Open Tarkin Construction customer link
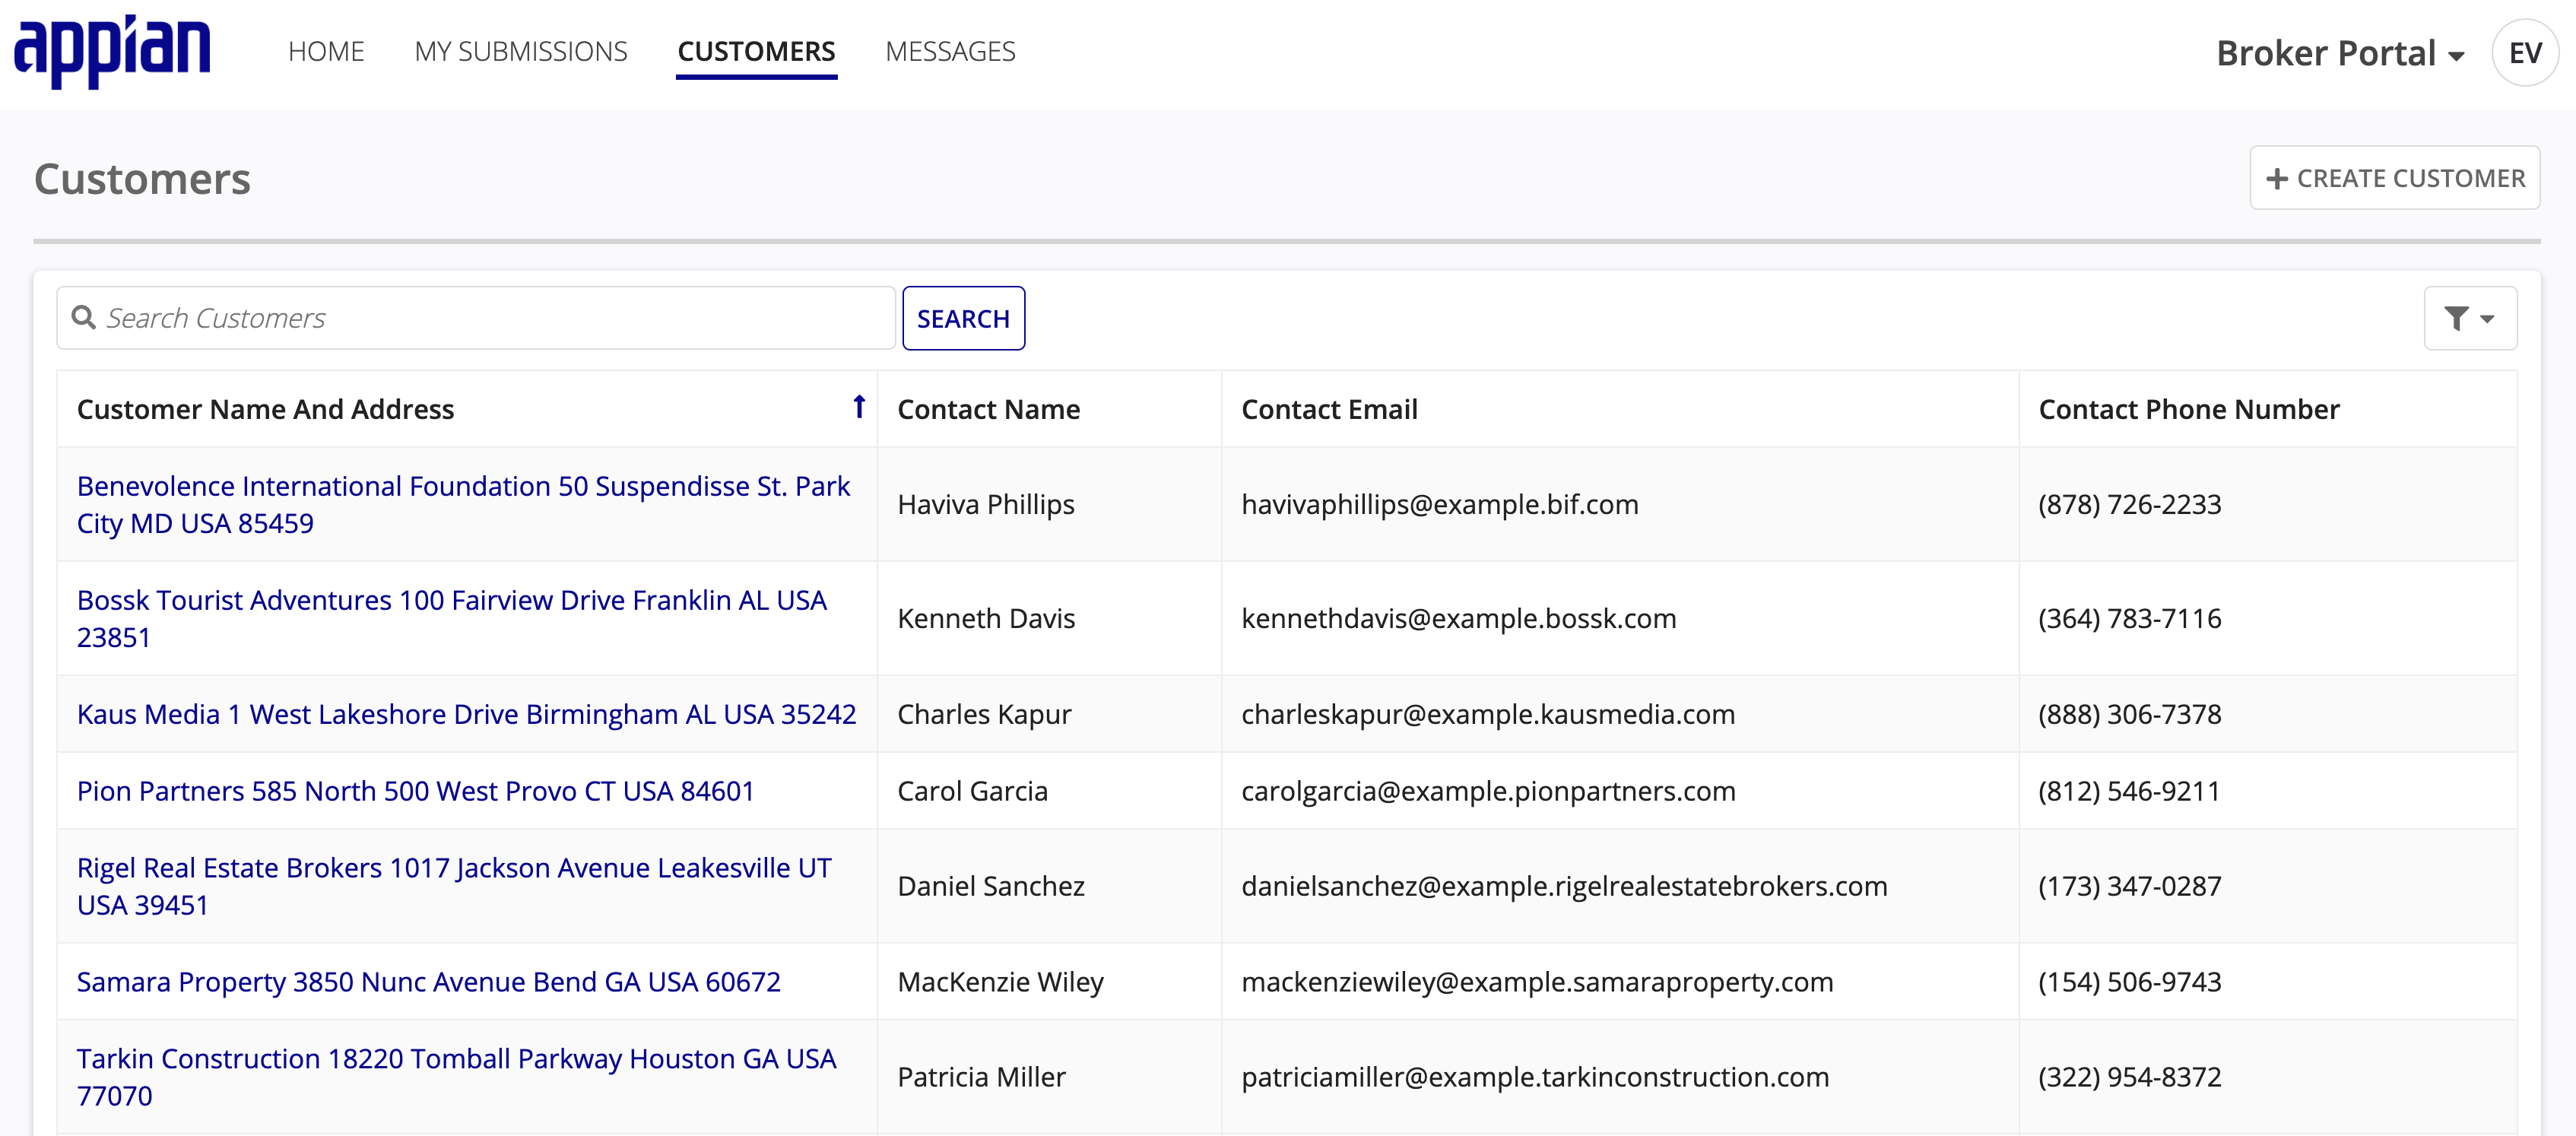 coord(456,1077)
